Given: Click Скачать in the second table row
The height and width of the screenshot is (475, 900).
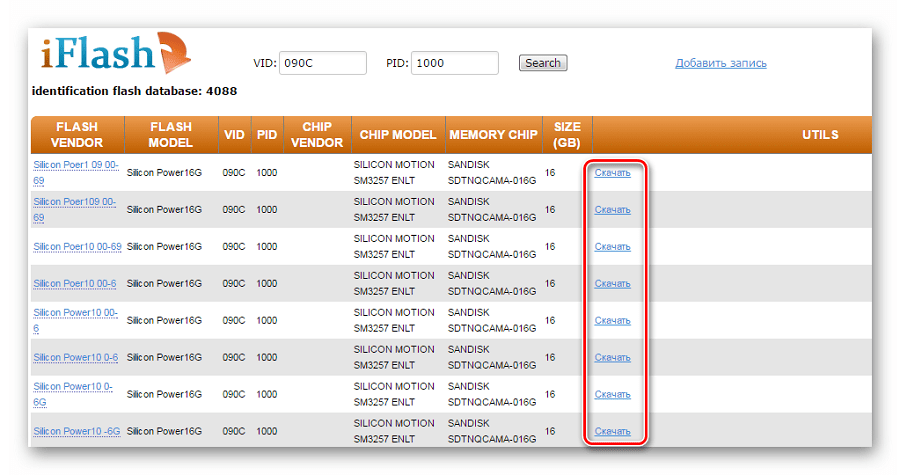Looking at the screenshot, I should [x=612, y=210].
